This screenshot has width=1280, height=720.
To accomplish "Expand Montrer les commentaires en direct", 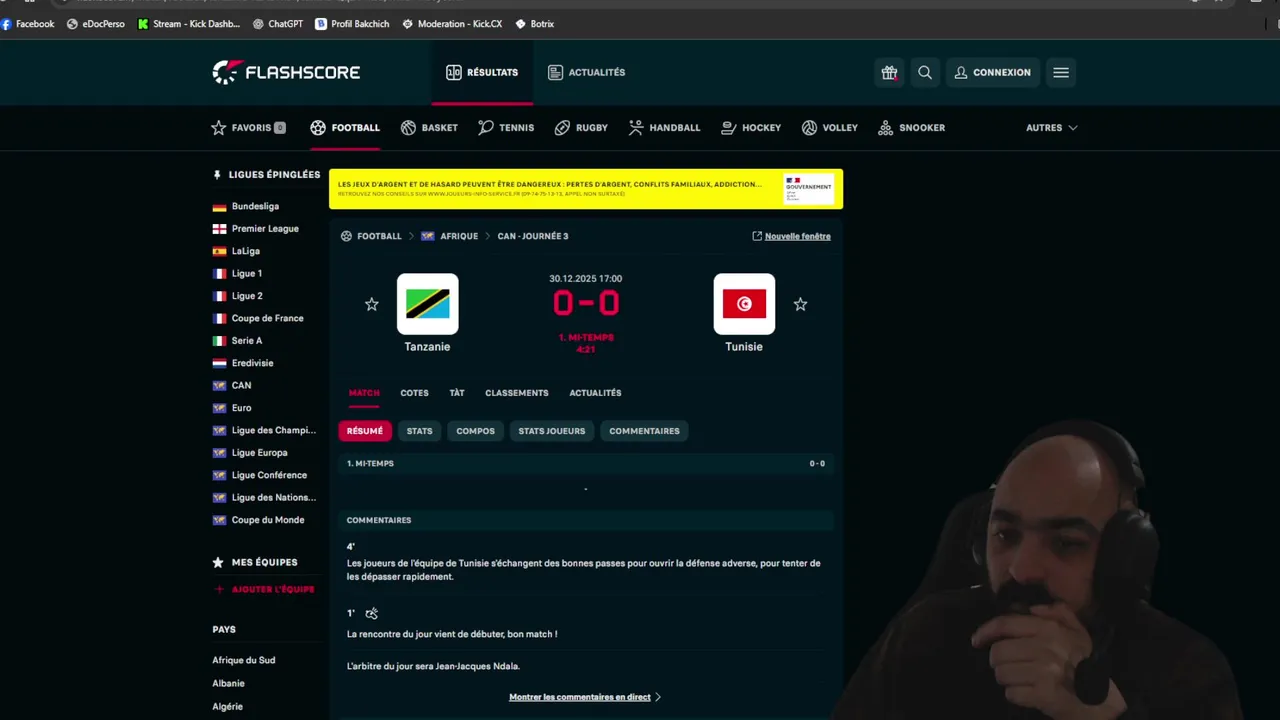I will pos(585,697).
